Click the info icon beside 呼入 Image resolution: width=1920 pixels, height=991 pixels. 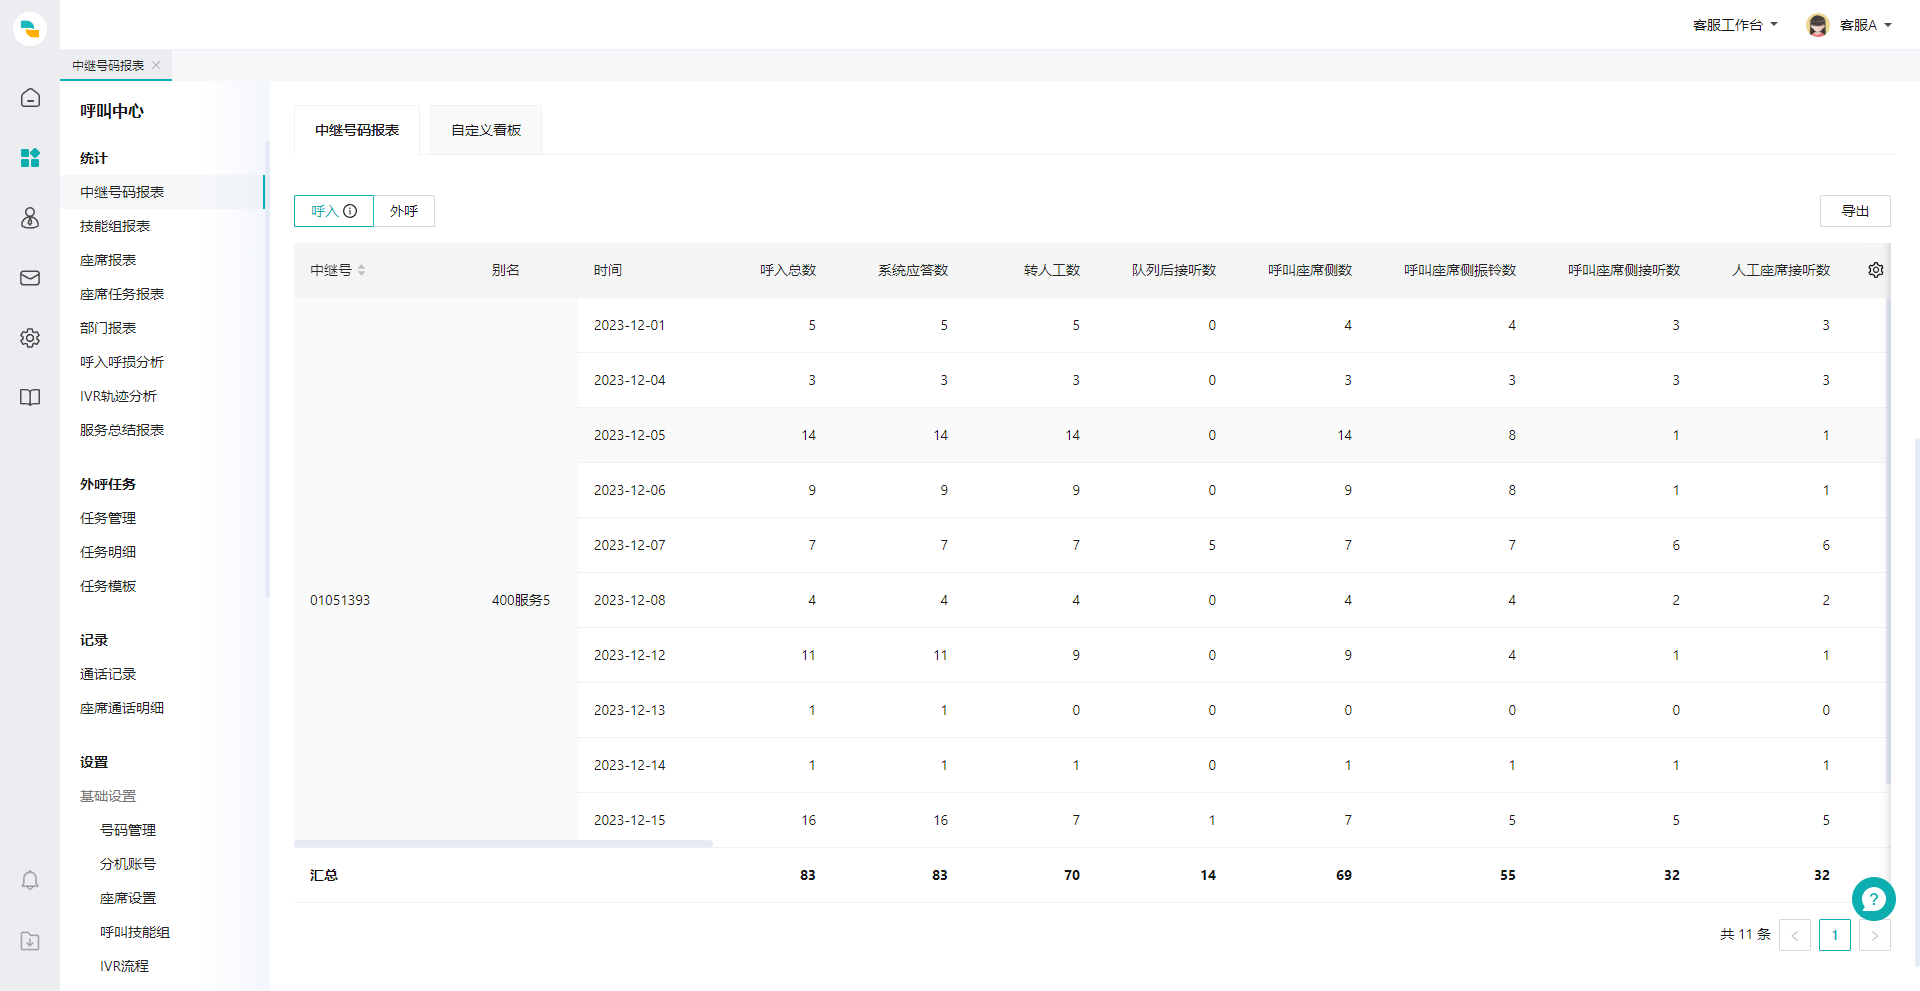tap(350, 211)
